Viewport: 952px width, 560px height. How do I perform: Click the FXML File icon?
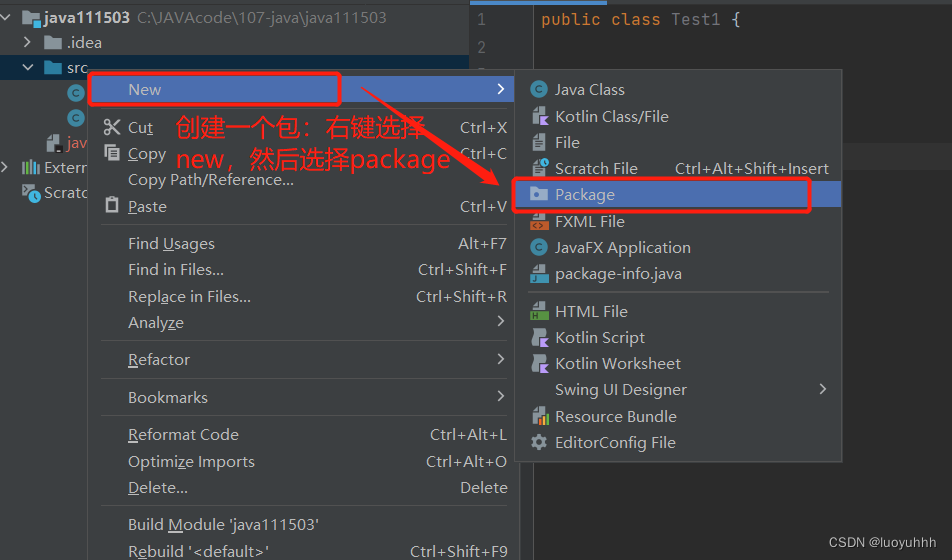[x=539, y=221]
